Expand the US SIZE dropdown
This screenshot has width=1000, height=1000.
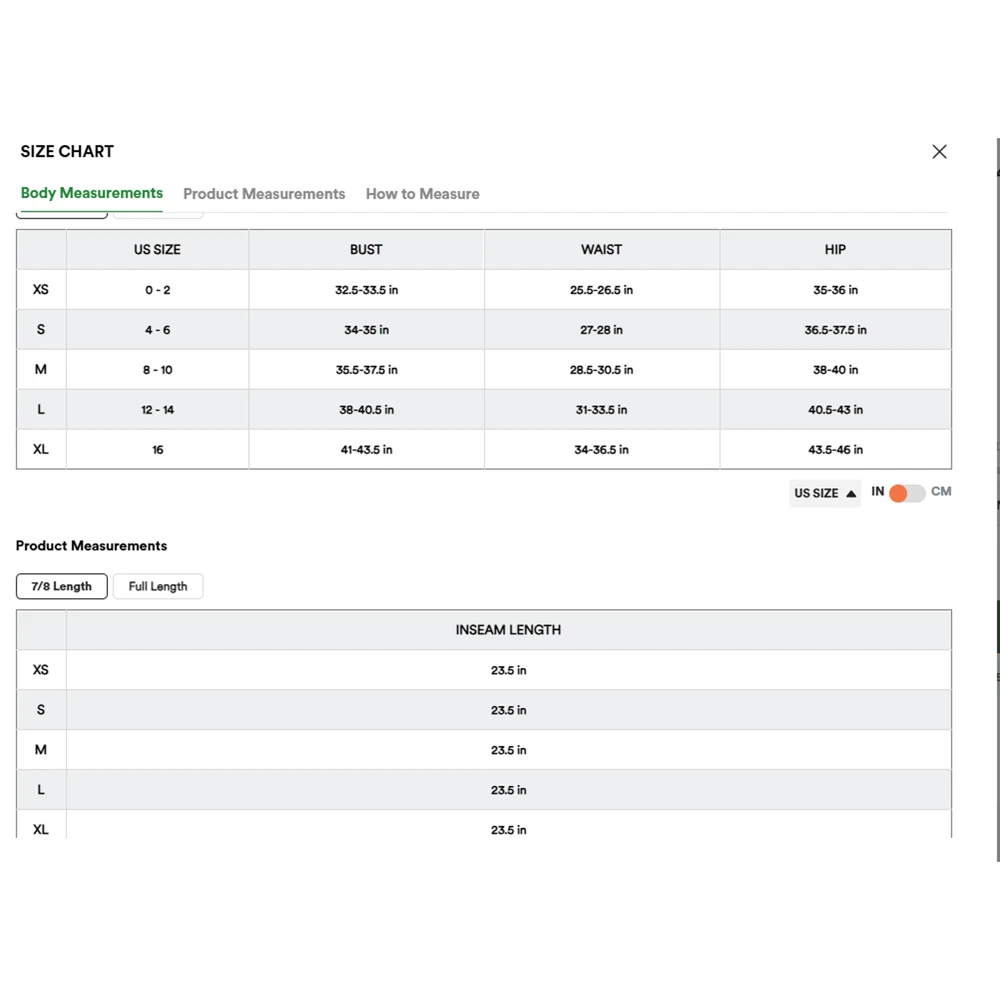(825, 493)
